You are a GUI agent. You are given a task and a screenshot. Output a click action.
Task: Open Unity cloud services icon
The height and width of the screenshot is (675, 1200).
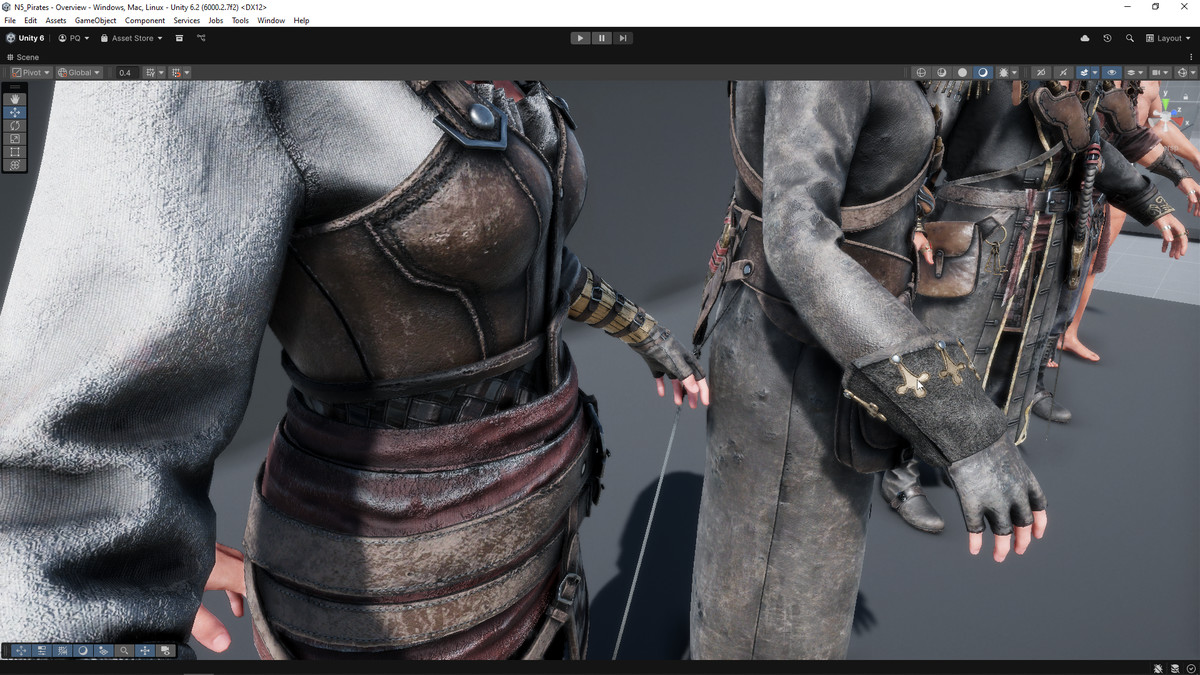click(x=1085, y=38)
